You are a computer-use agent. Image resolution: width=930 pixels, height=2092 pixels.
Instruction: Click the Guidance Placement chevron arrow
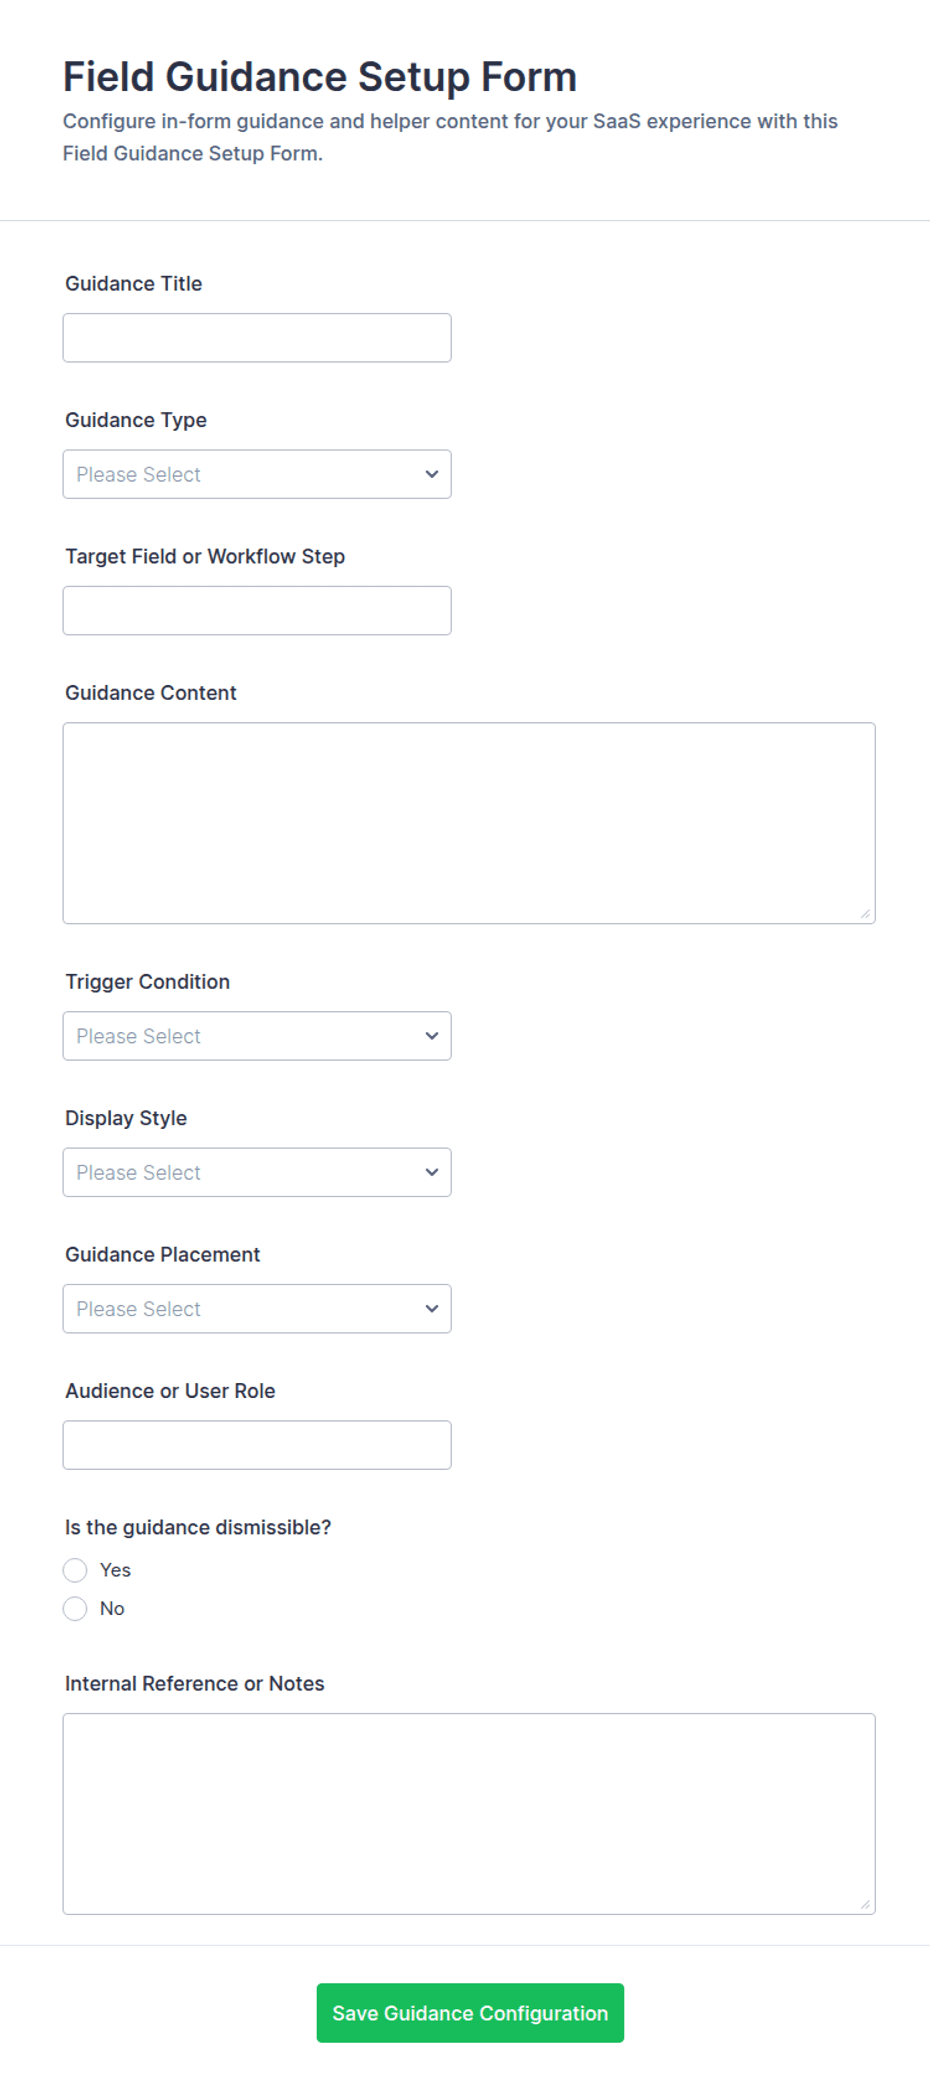coord(432,1308)
